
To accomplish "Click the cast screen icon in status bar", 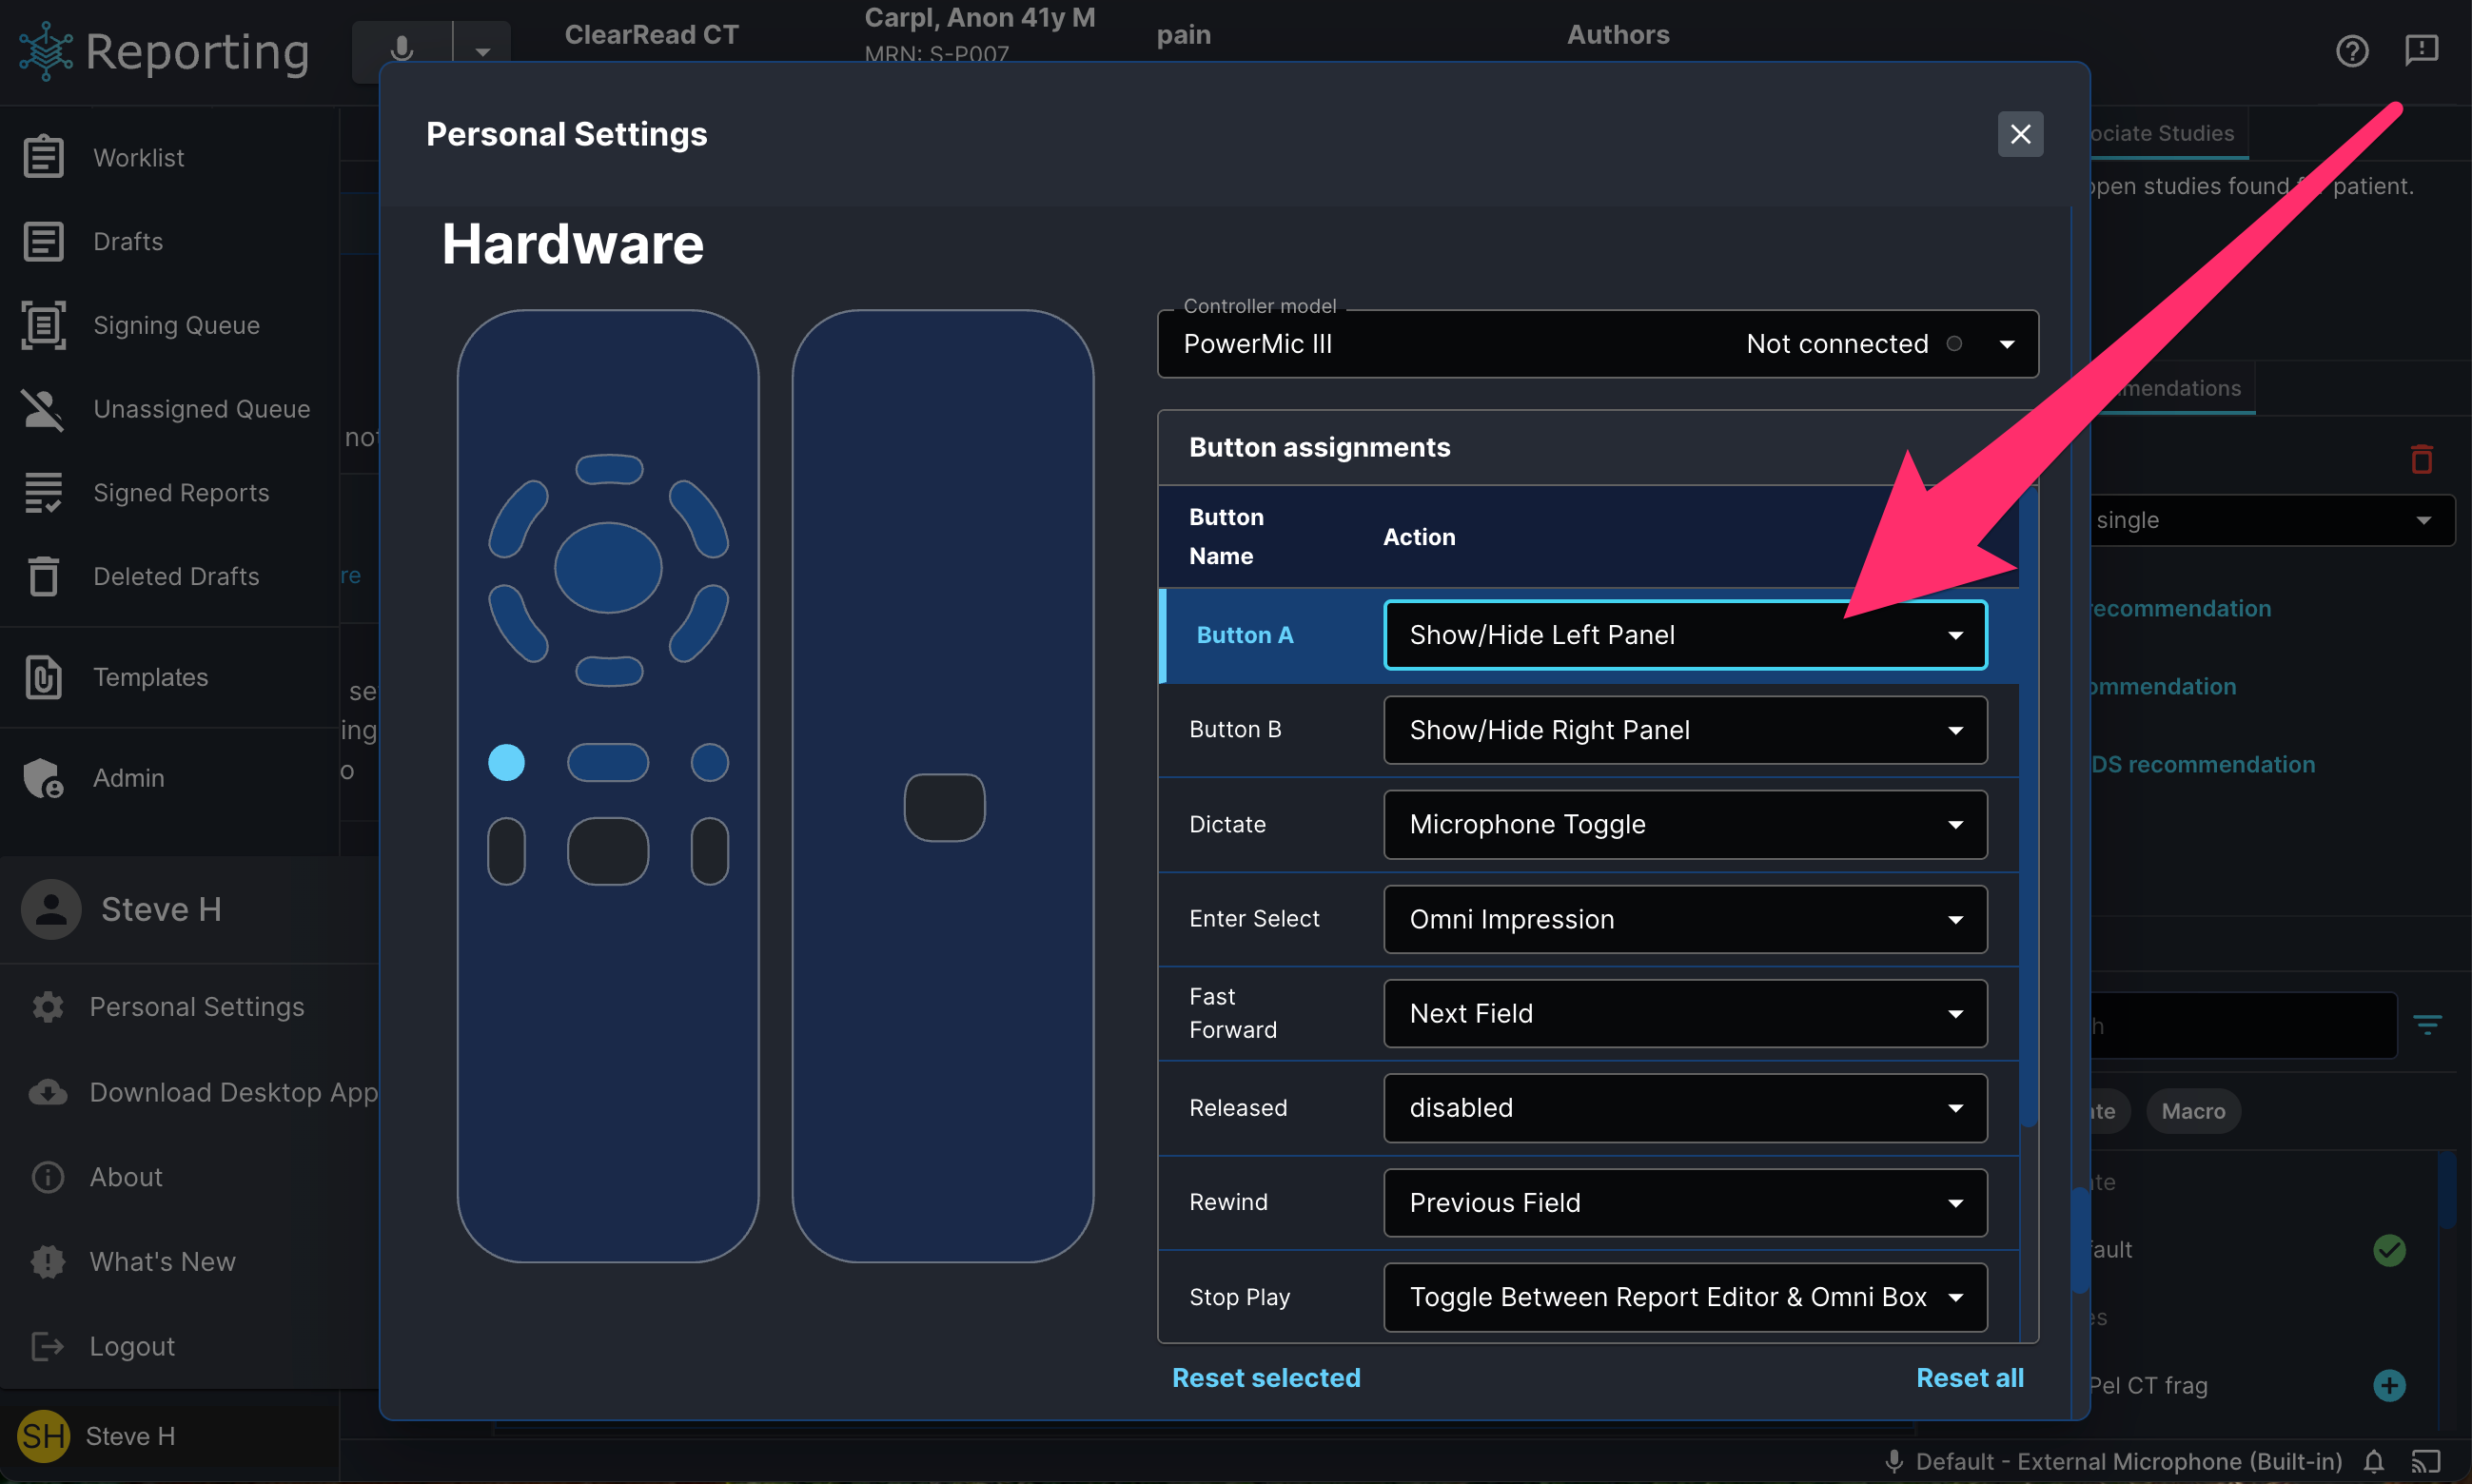I will pos(2425,1462).
